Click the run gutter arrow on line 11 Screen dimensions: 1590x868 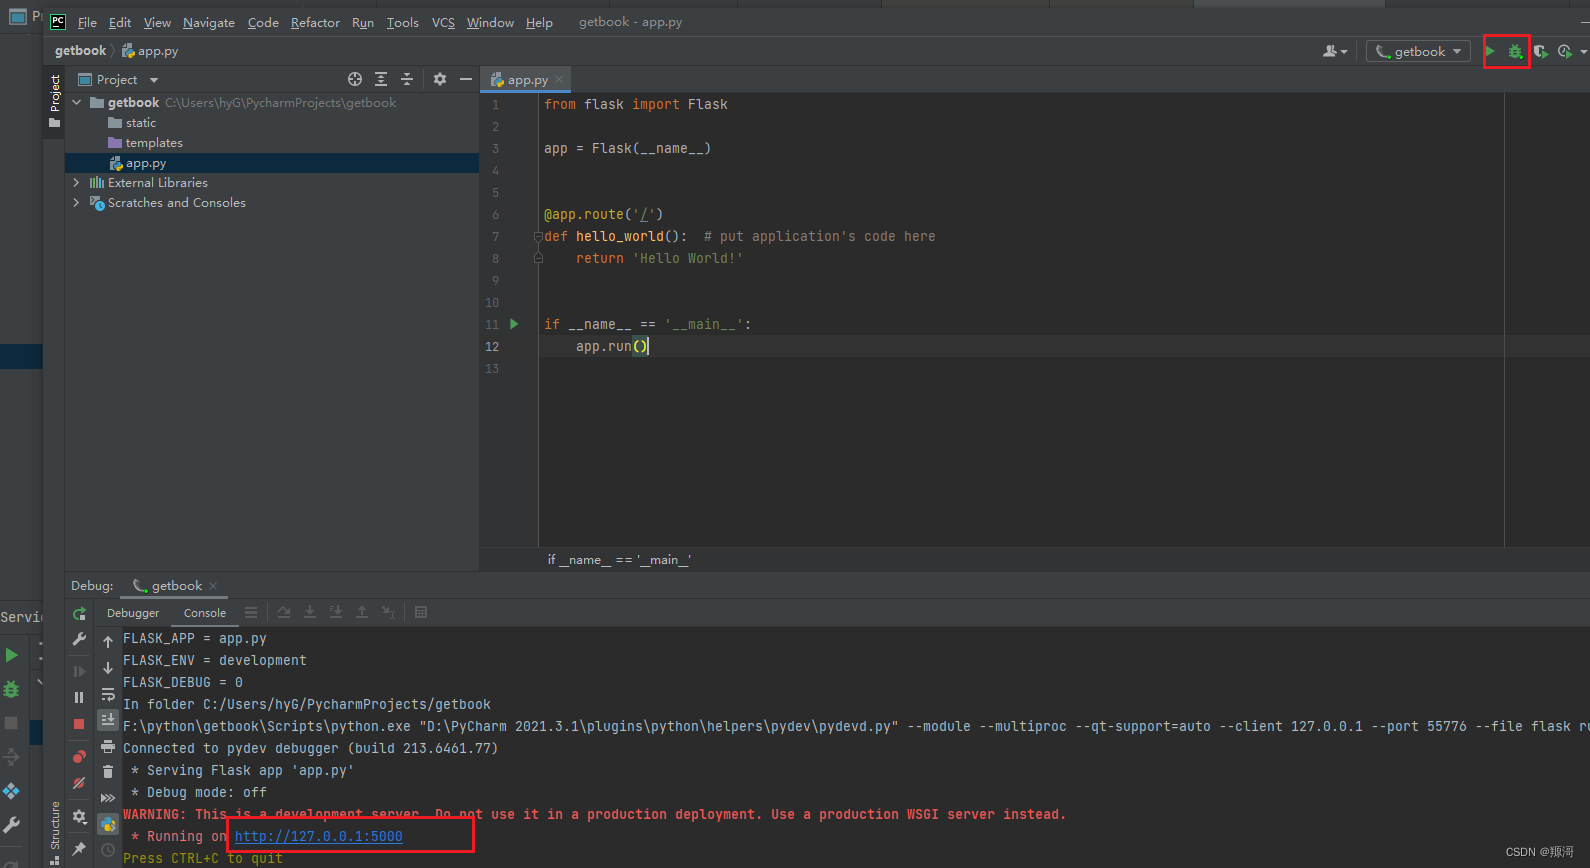pos(514,324)
